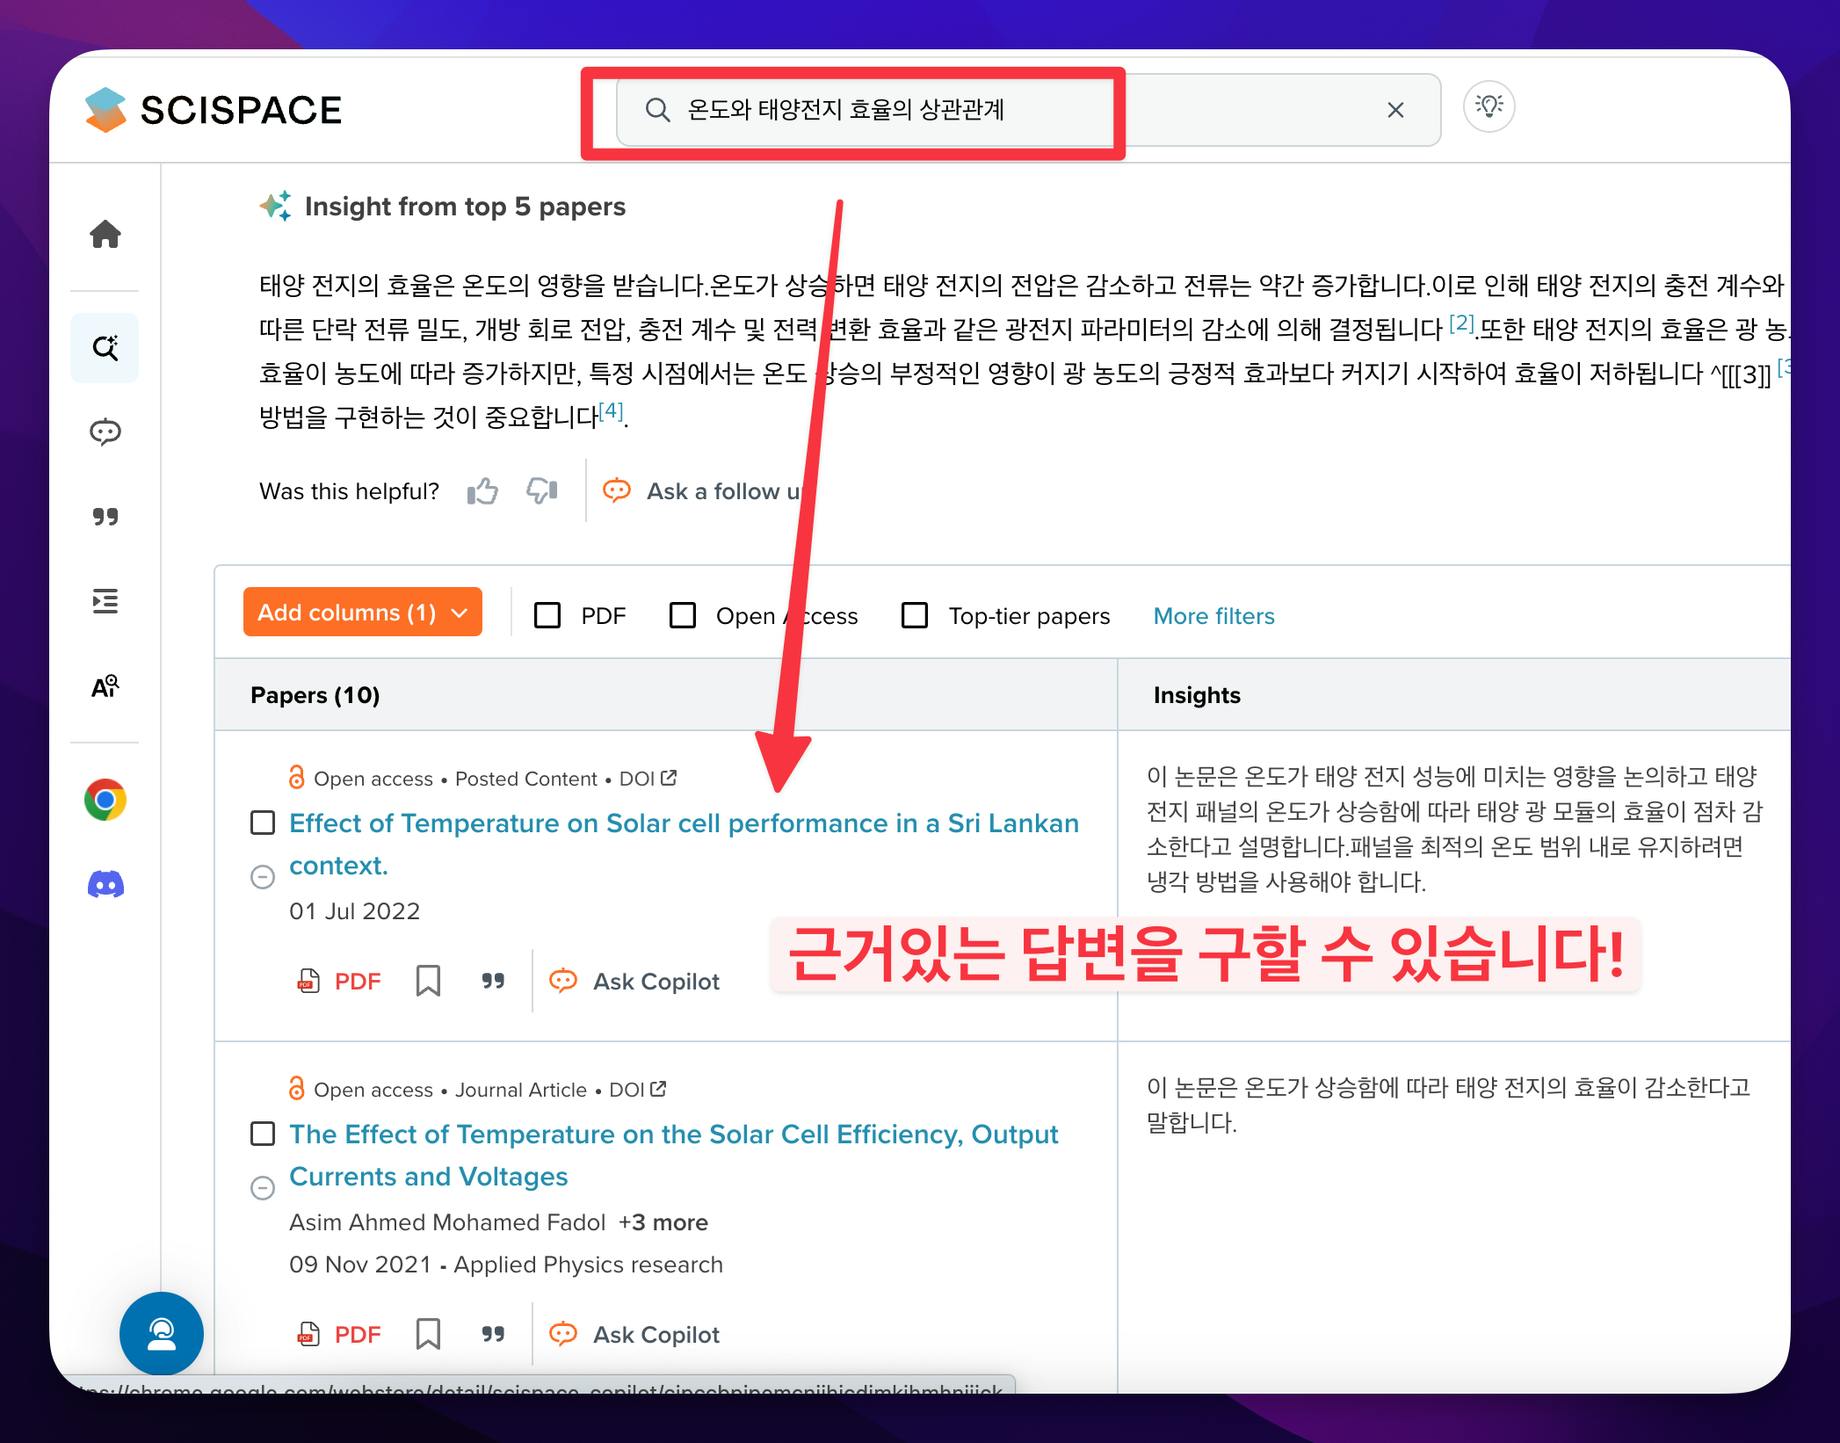Screen dimensions: 1840x1443
Task: Open the Solar Cell Efficiency, Output Currents paper
Action: (x=674, y=1155)
